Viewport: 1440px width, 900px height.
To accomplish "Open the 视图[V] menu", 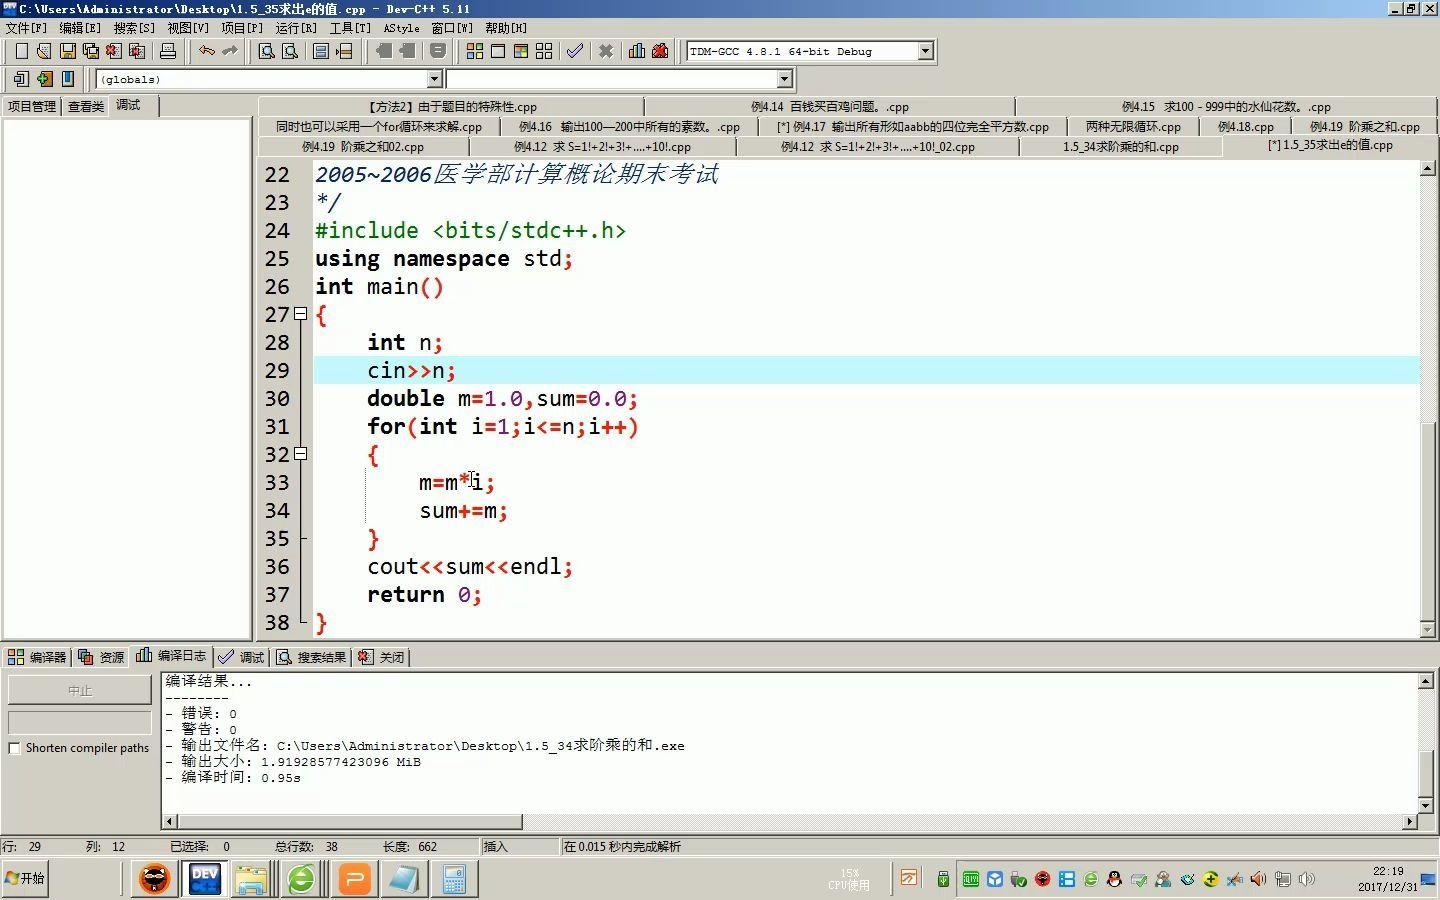I will coord(188,28).
